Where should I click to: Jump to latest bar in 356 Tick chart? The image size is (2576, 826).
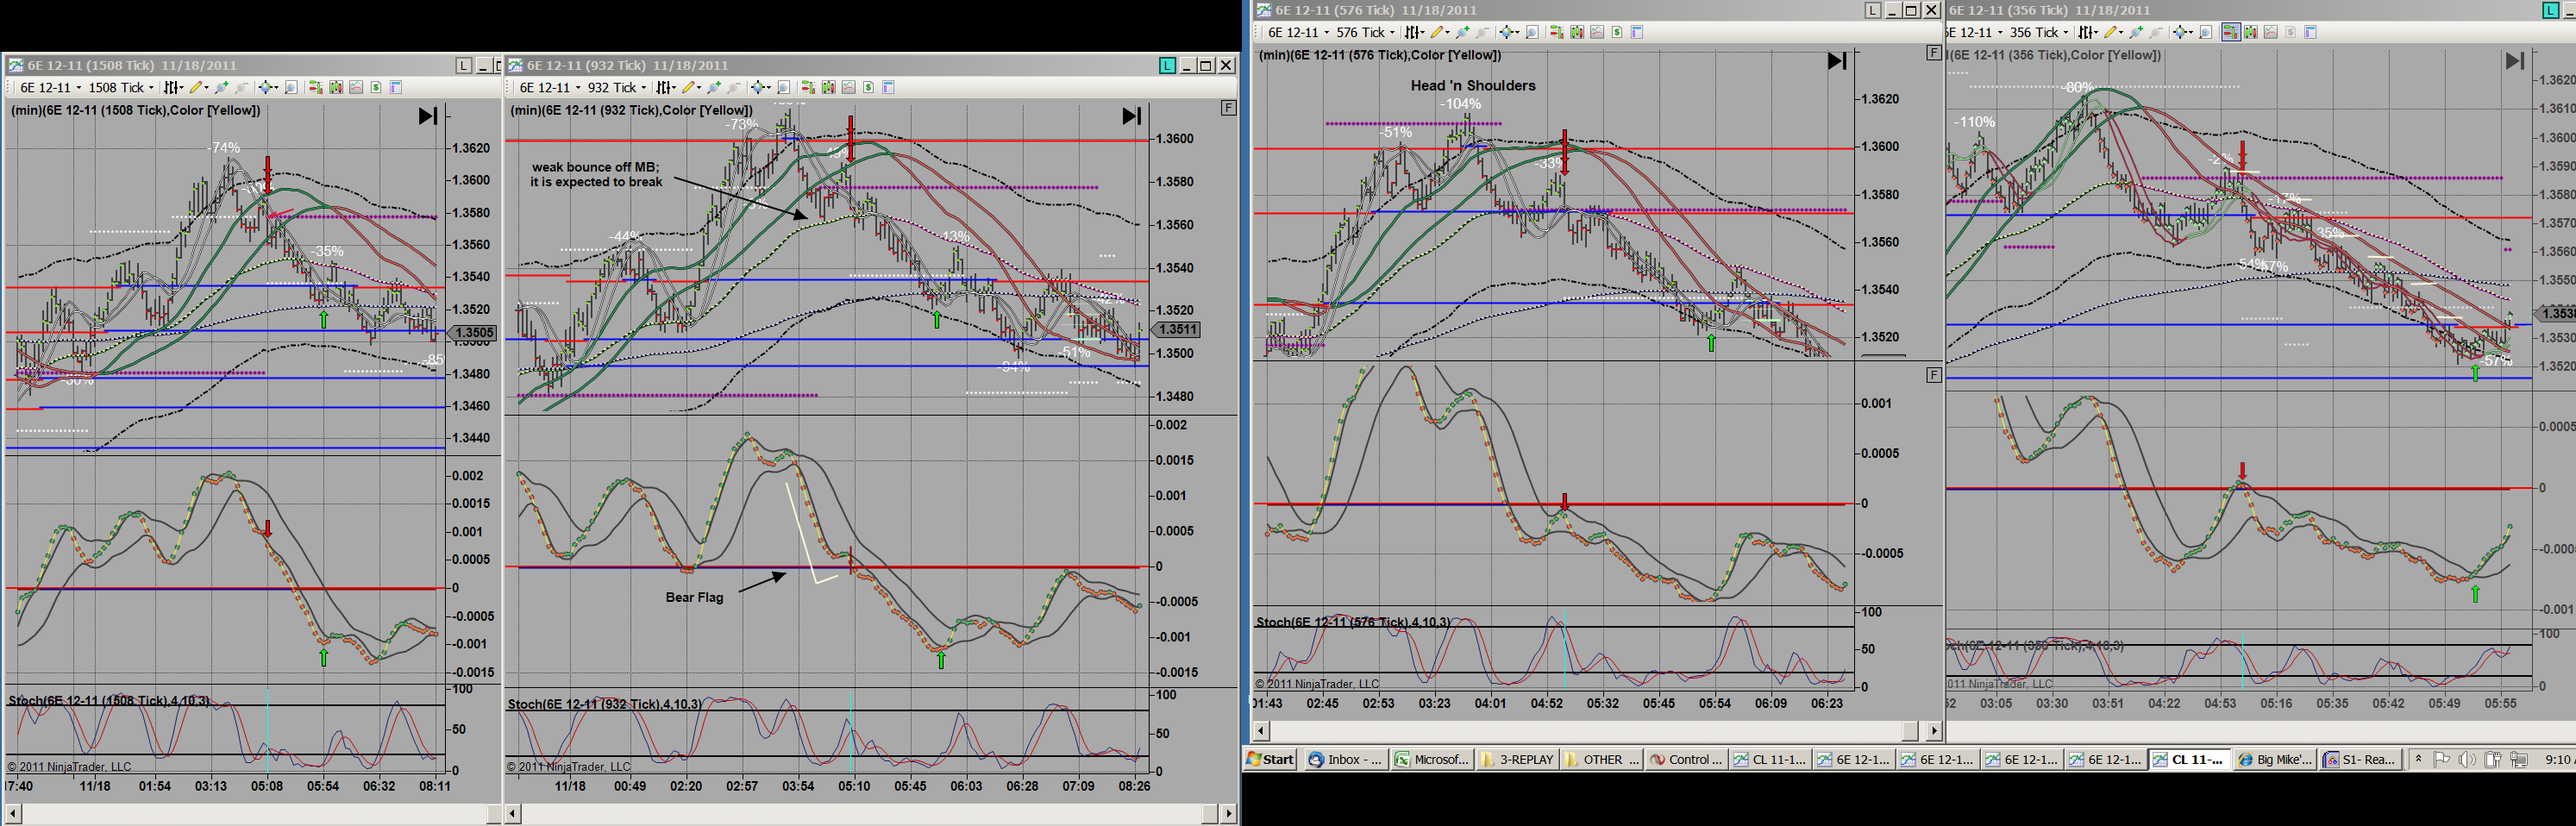(2514, 61)
